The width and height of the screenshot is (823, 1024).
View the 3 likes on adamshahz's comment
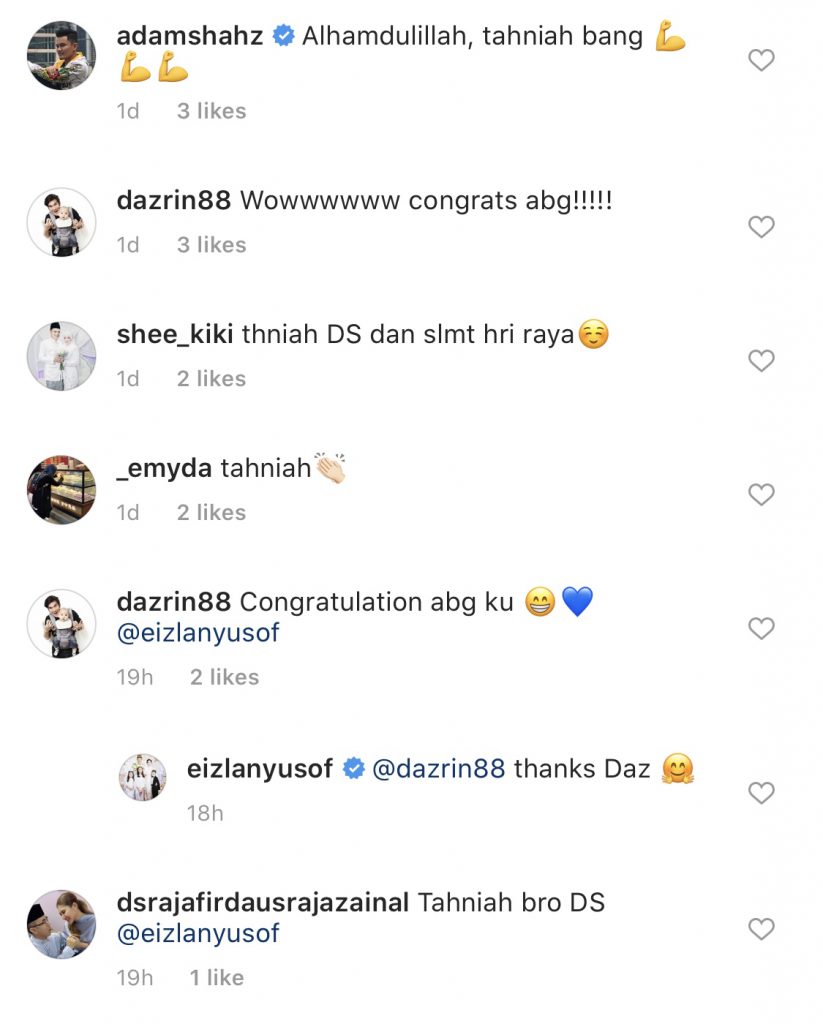click(212, 111)
